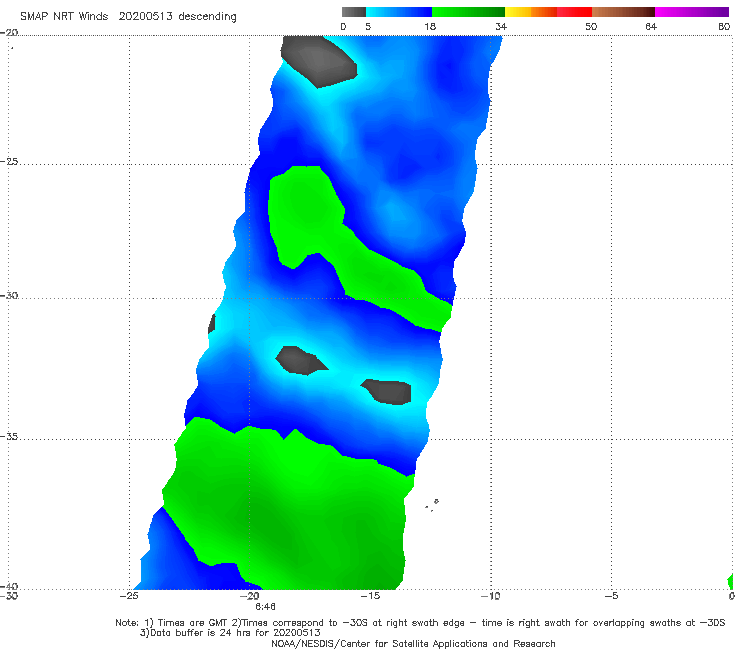This screenshot has width=740, height=650.
Task: Click the NOAA/NESDIS Center for Satellite Applications credit
Action: (x=413, y=644)
